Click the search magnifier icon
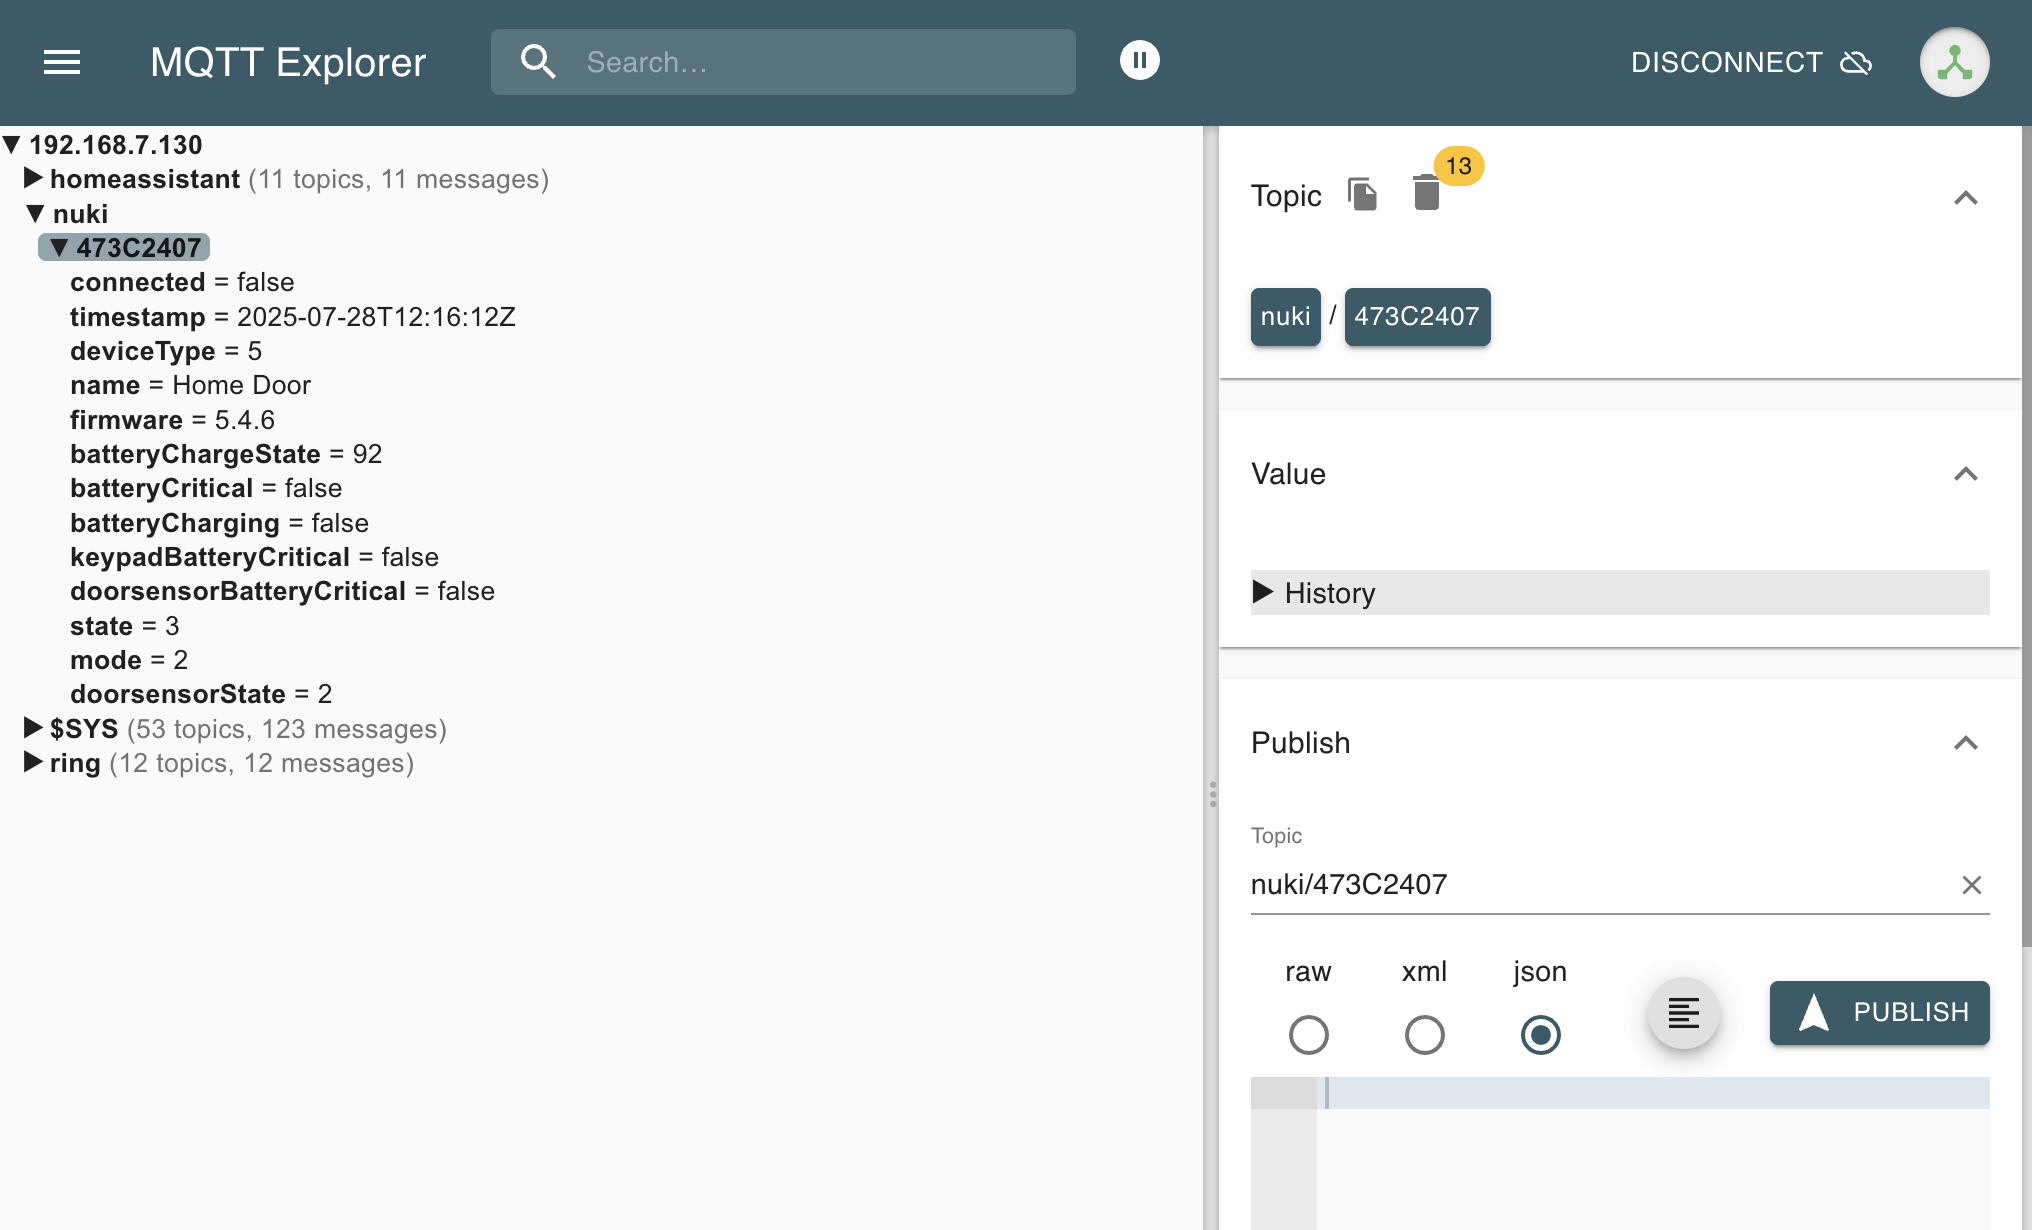The image size is (2032, 1230). 538,62
